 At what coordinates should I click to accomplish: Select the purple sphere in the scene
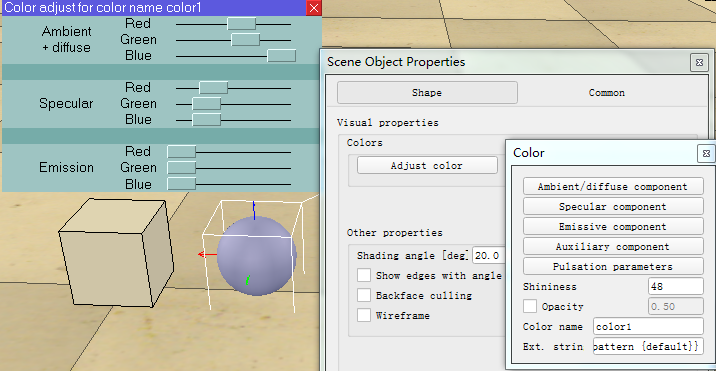tap(257, 256)
